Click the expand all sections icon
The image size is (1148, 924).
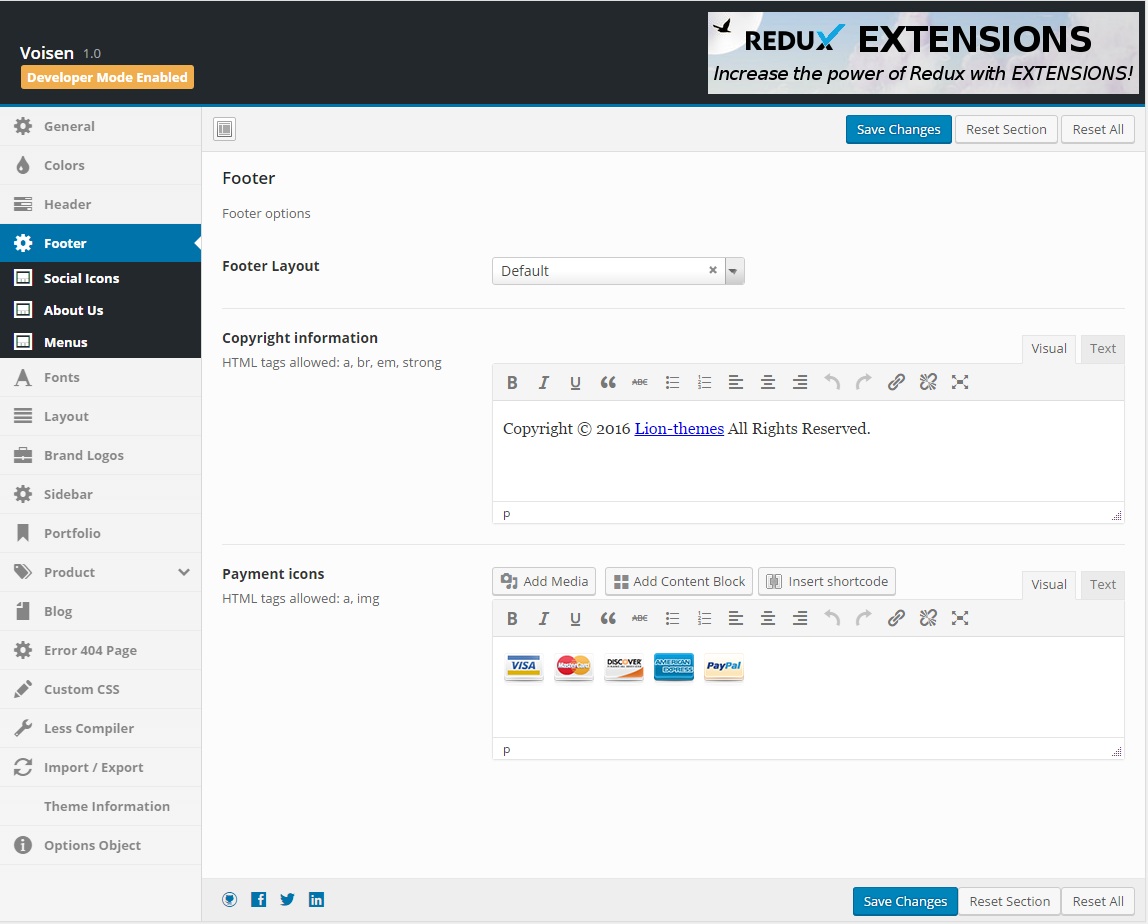(x=224, y=129)
